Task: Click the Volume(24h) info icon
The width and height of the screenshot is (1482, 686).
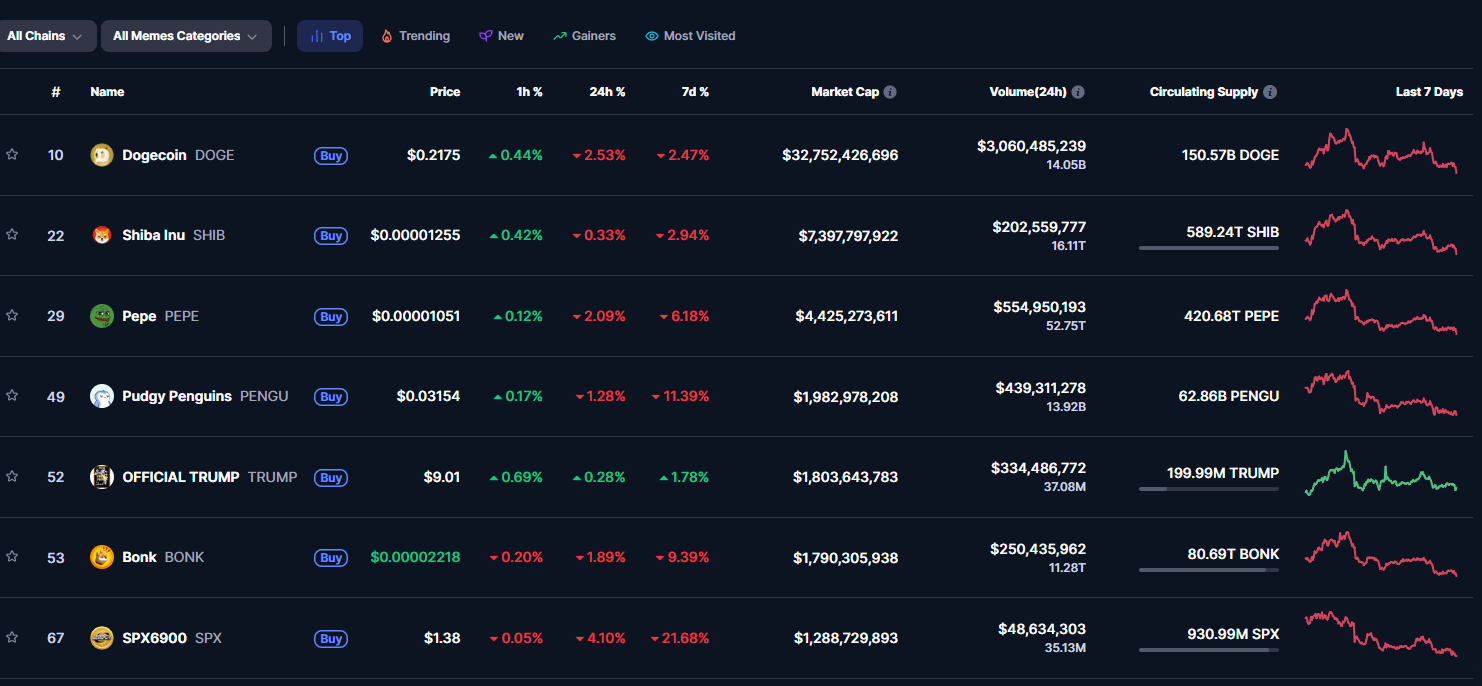Action: point(1078,92)
